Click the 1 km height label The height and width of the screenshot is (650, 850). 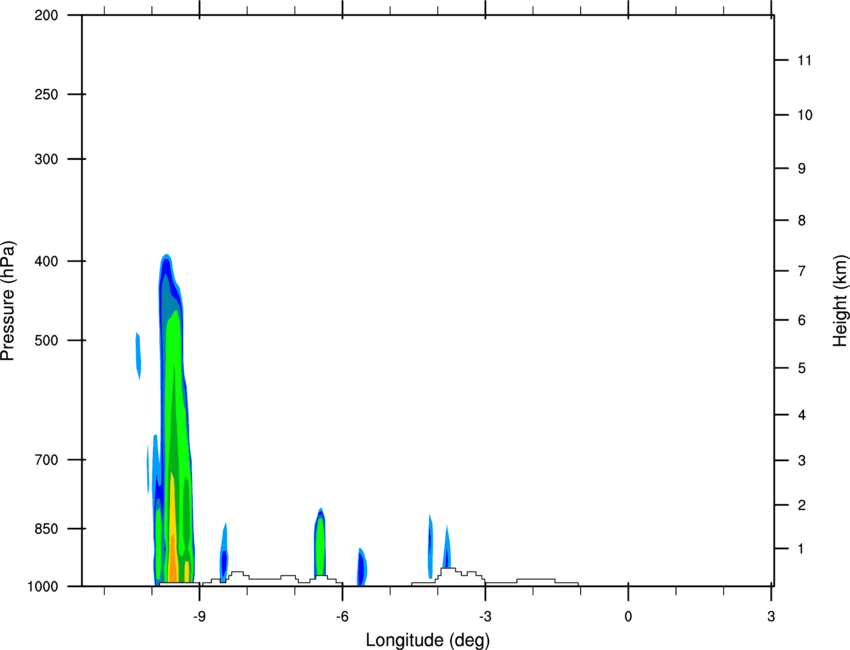[801, 549]
